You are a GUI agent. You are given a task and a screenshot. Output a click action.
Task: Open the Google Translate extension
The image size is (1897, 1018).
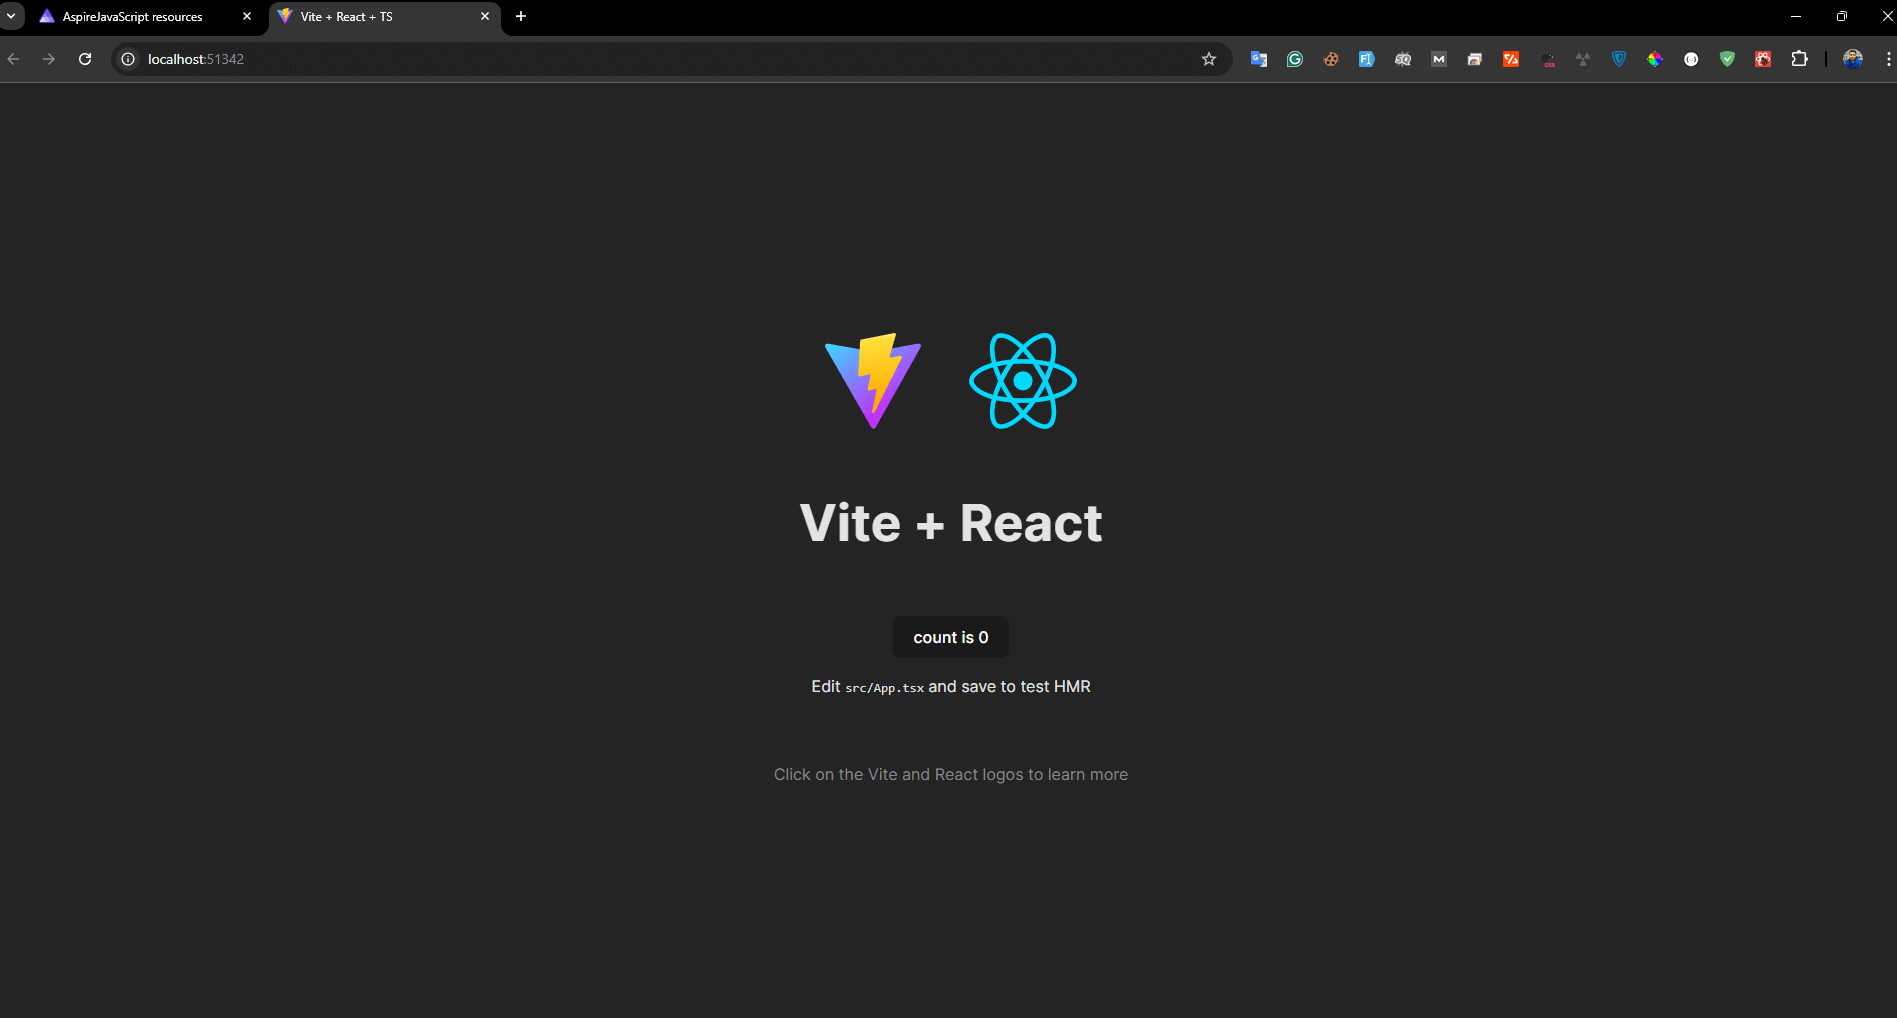pyautogui.click(x=1258, y=59)
